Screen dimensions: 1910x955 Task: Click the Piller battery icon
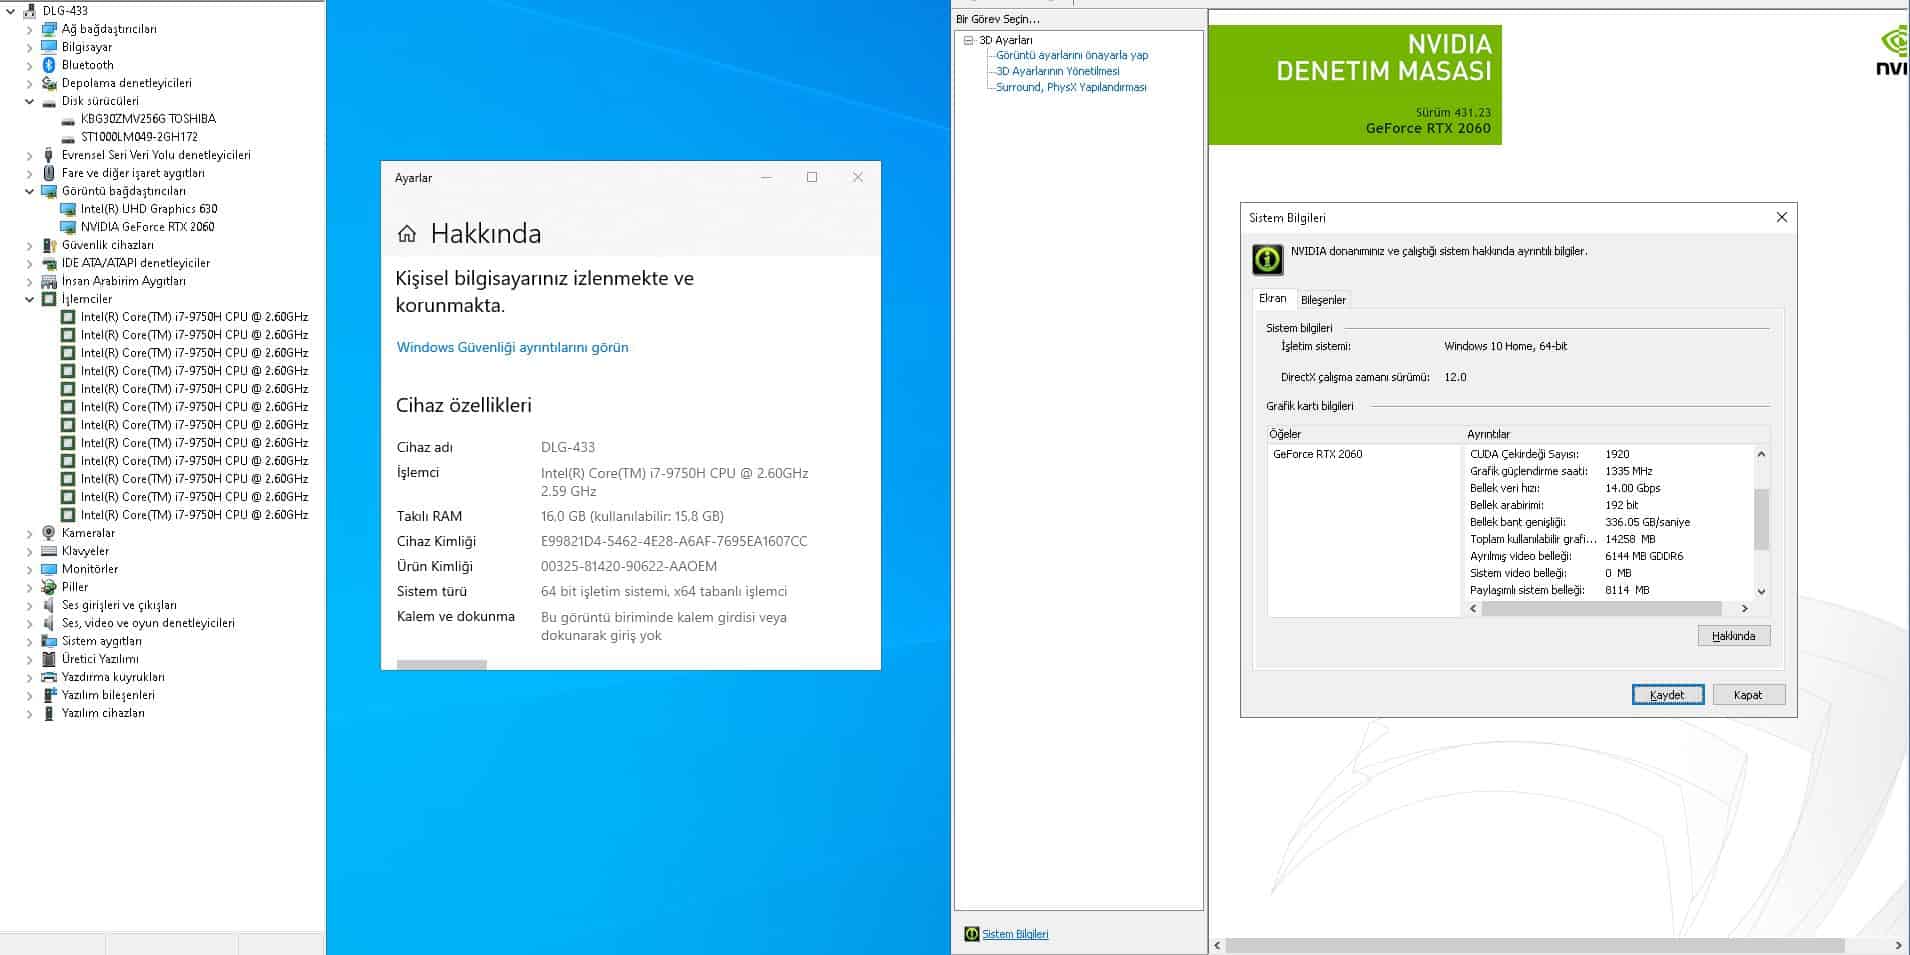click(x=49, y=587)
